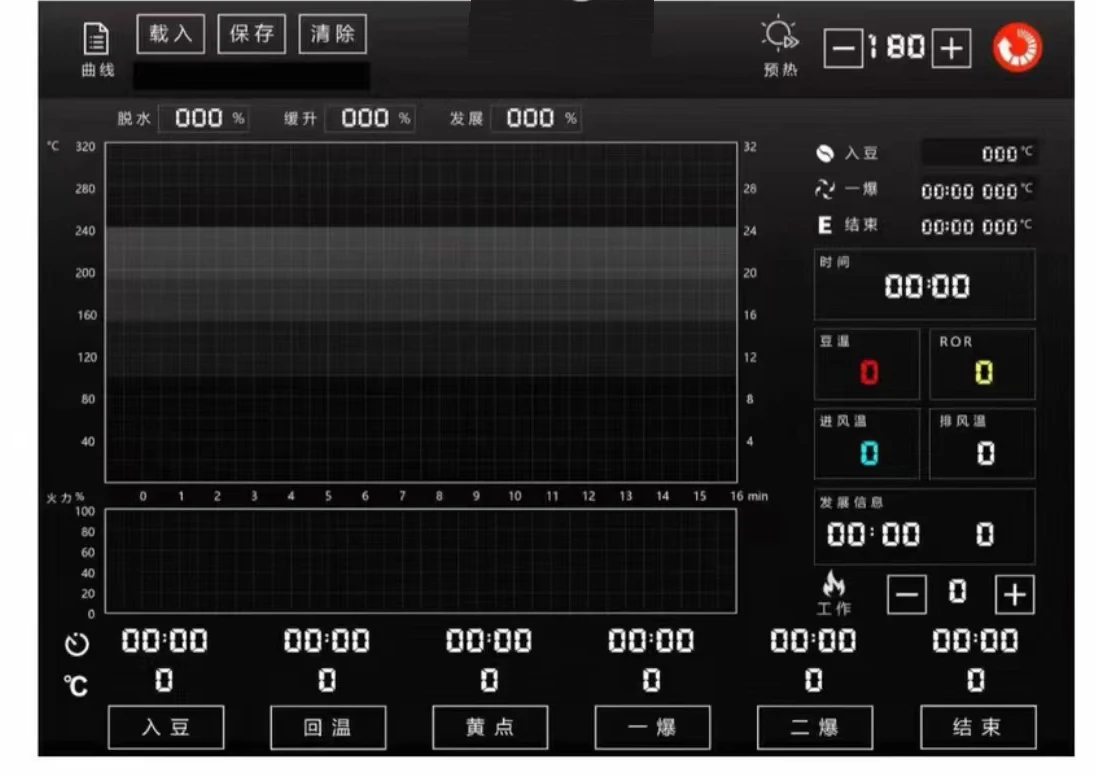This screenshot has width=1096, height=777.
Task: Click the 进风温 inlet temperature readout
Action: point(867,444)
